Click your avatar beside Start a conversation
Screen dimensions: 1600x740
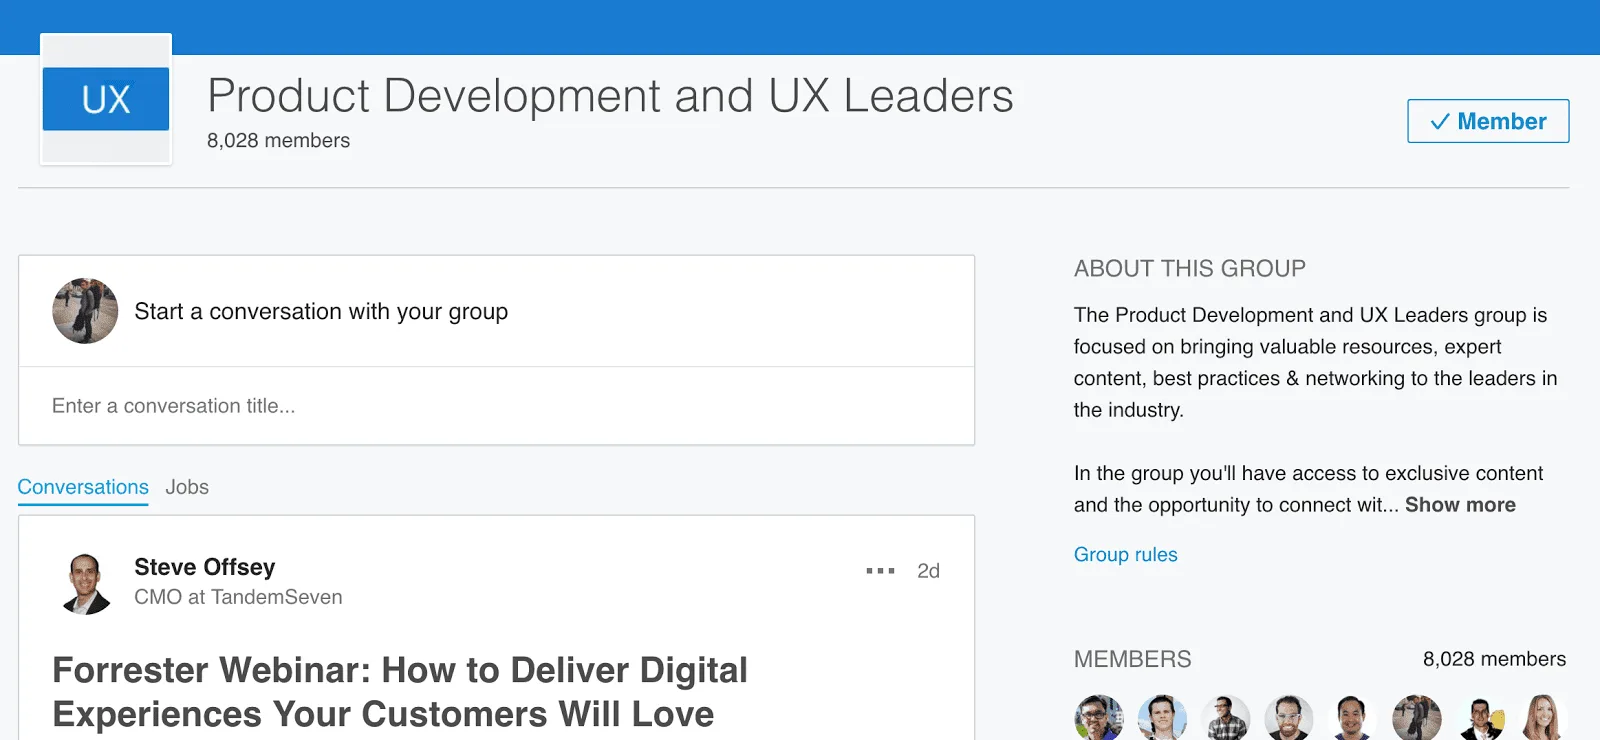click(x=85, y=311)
